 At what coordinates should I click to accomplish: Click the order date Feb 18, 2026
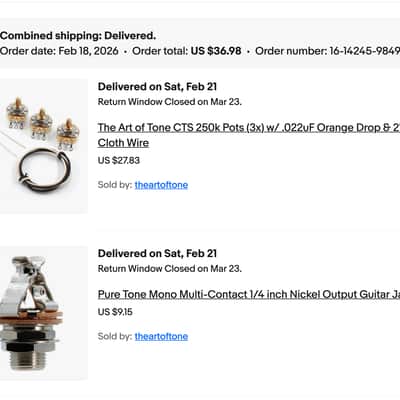point(88,51)
